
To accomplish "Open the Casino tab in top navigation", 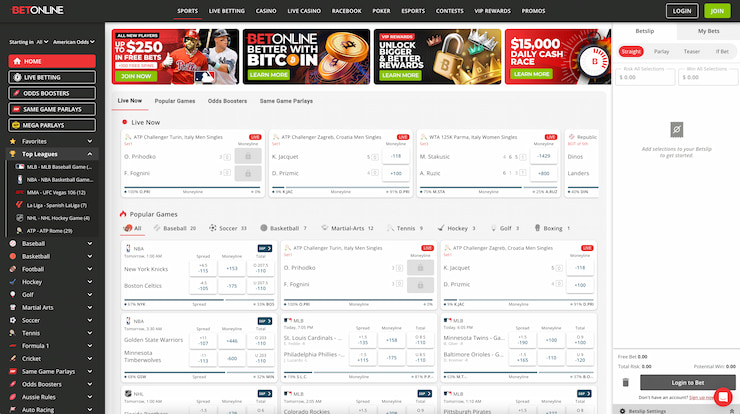I will coord(266,11).
